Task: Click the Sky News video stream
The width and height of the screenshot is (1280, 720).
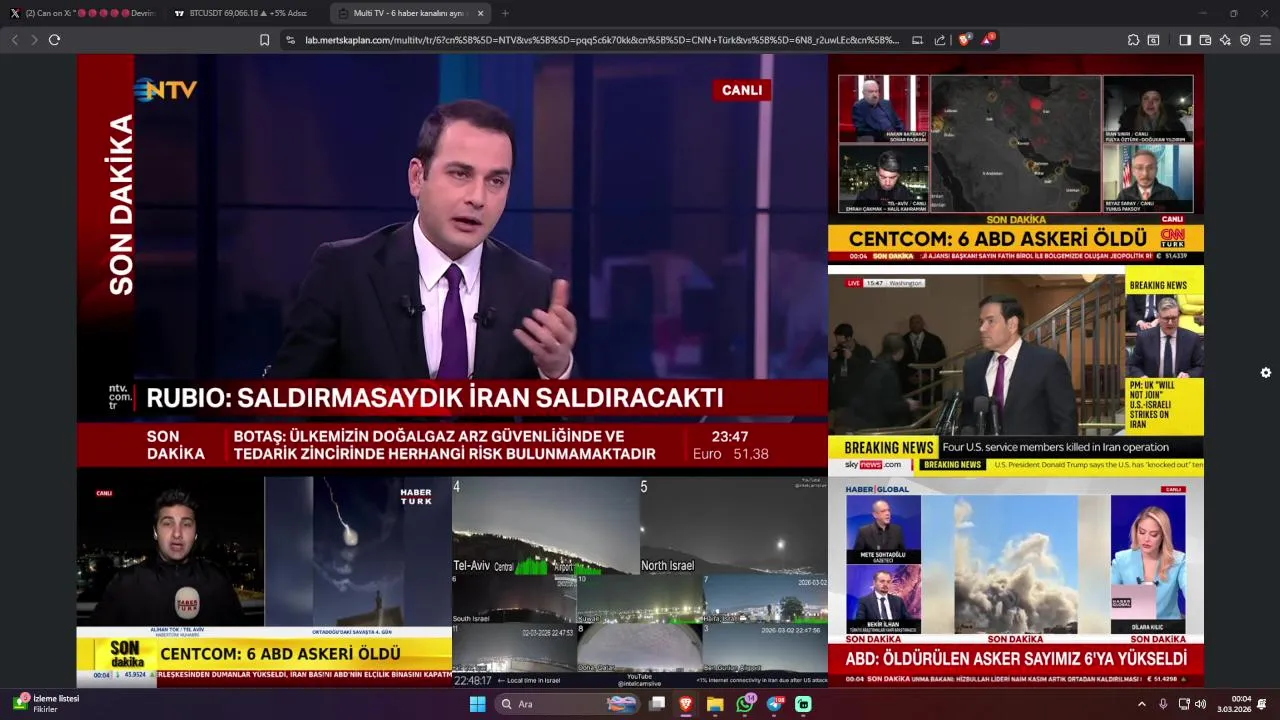Action: [1015, 371]
